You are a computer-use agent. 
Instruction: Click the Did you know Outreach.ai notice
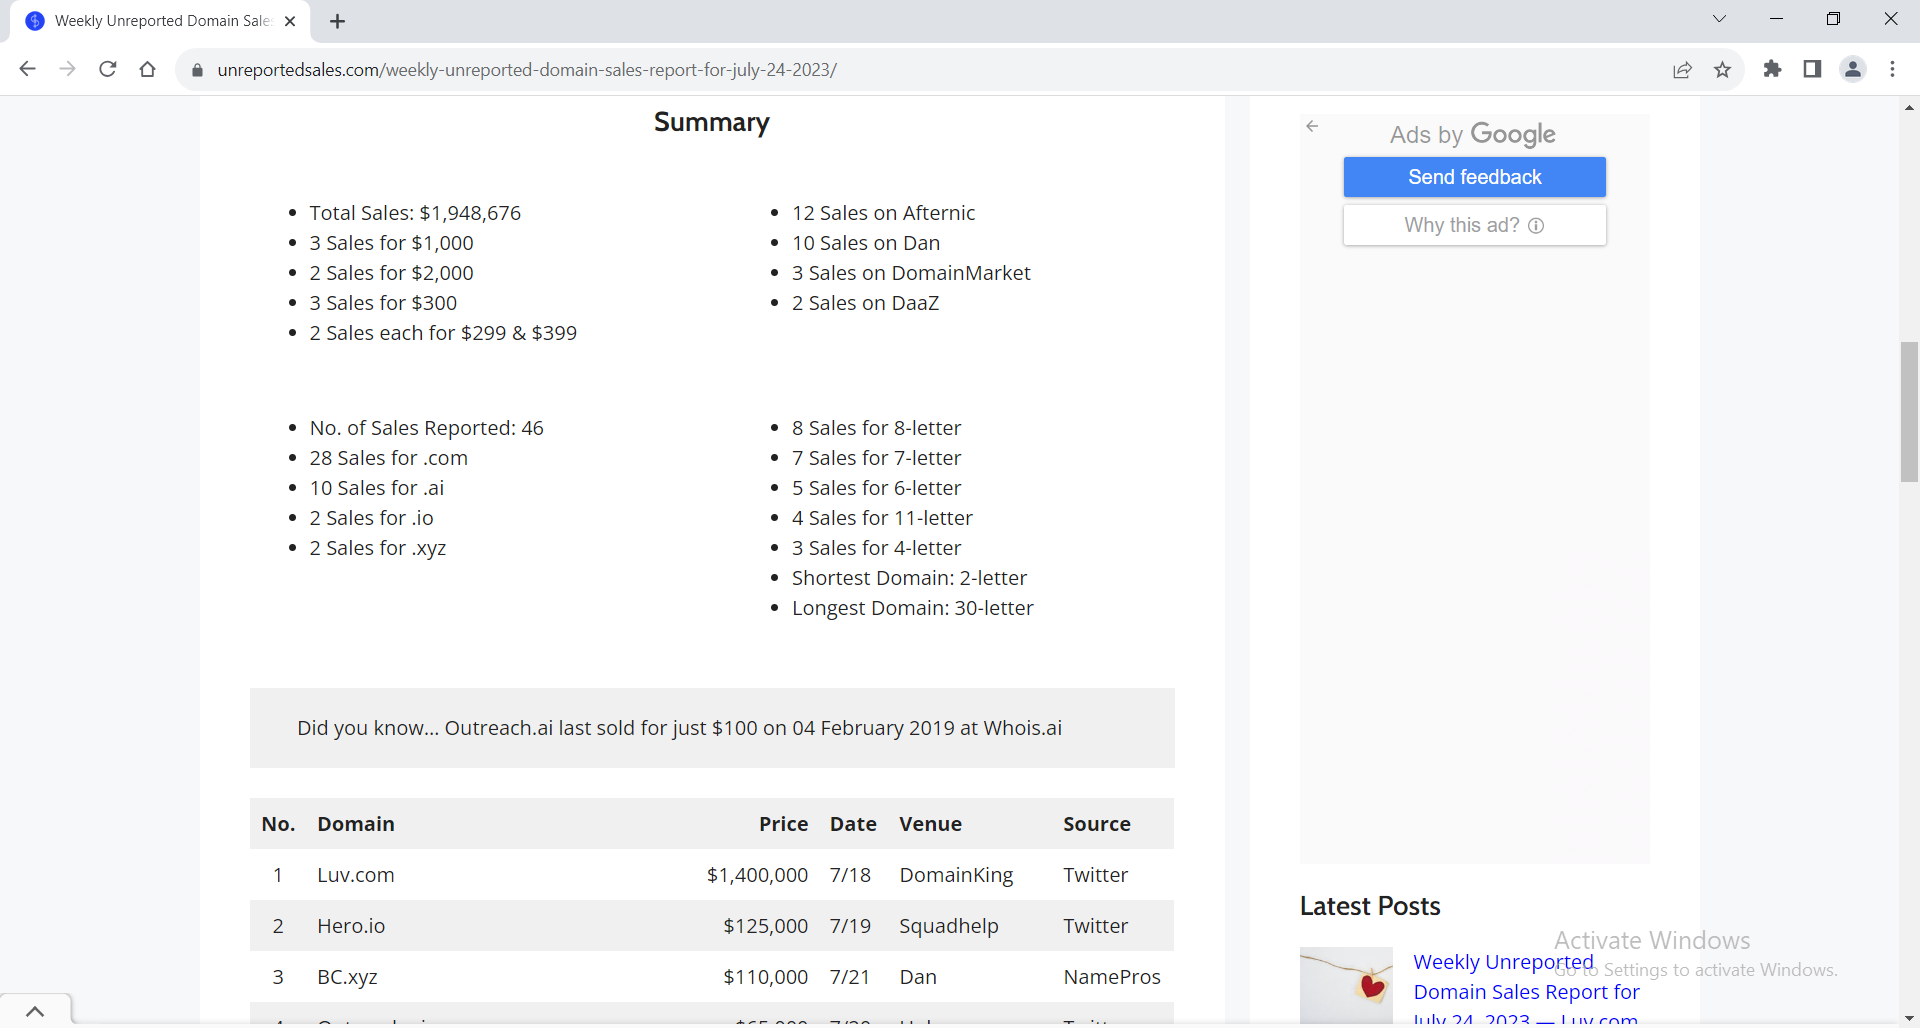(712, 728)
